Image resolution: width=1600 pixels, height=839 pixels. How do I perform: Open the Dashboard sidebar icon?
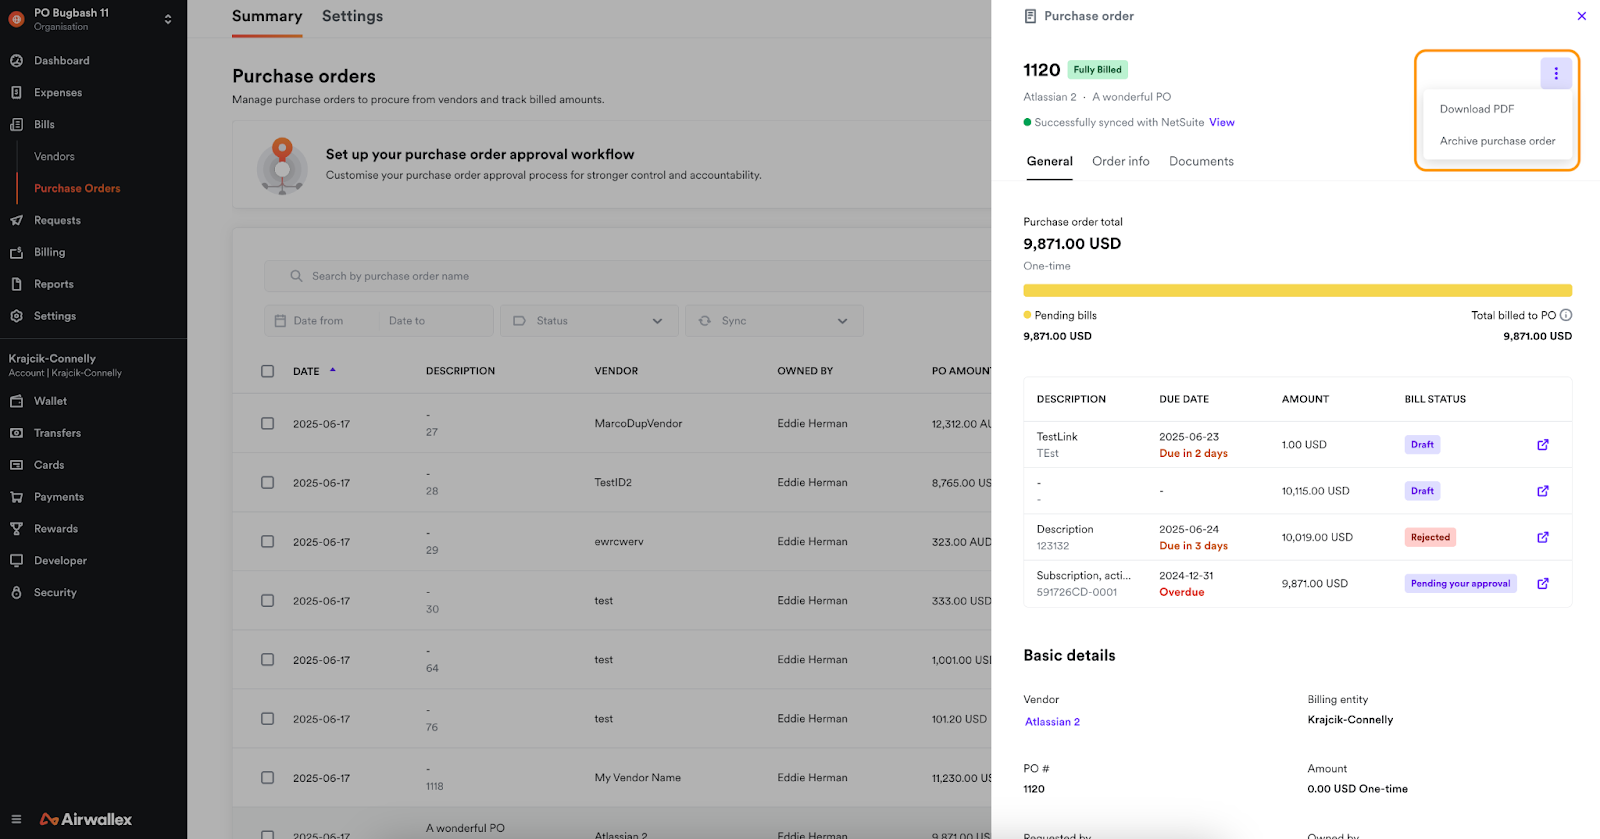pyautogui.click(x=16, y=61)
